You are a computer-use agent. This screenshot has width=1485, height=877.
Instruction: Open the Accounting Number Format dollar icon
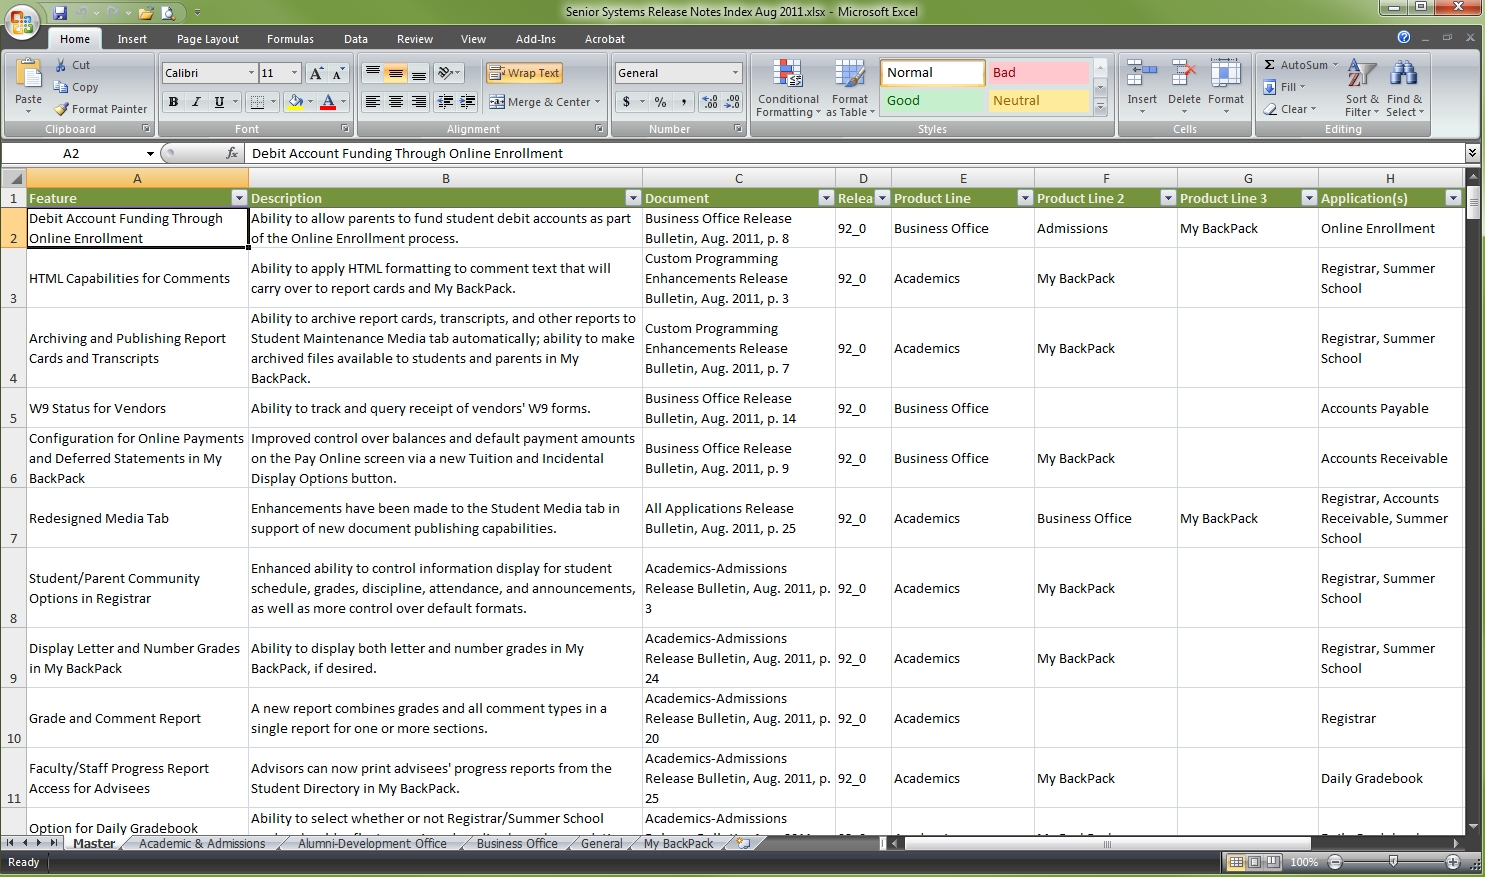point(626,102)
